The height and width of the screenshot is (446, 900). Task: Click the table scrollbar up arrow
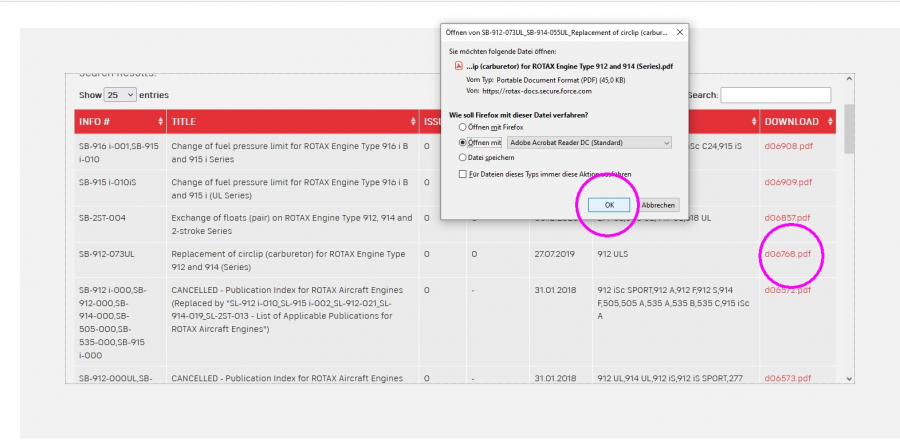point(850,79)
